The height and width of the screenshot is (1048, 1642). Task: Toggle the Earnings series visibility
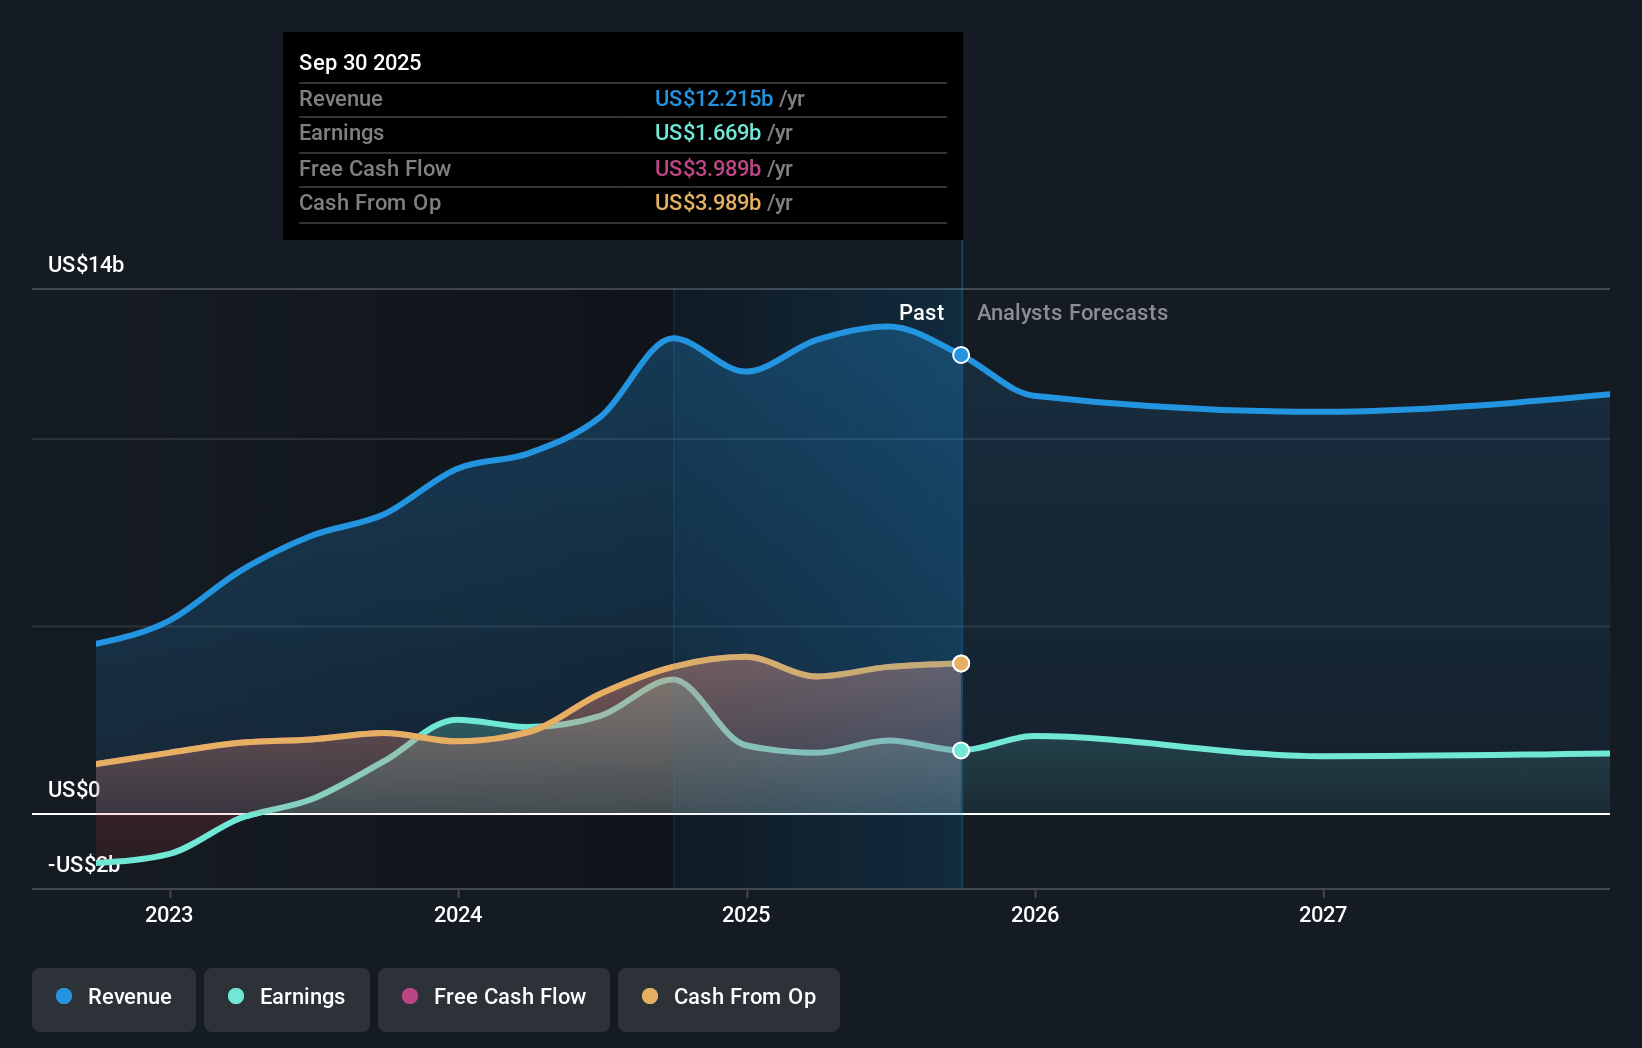click(287, 998)
